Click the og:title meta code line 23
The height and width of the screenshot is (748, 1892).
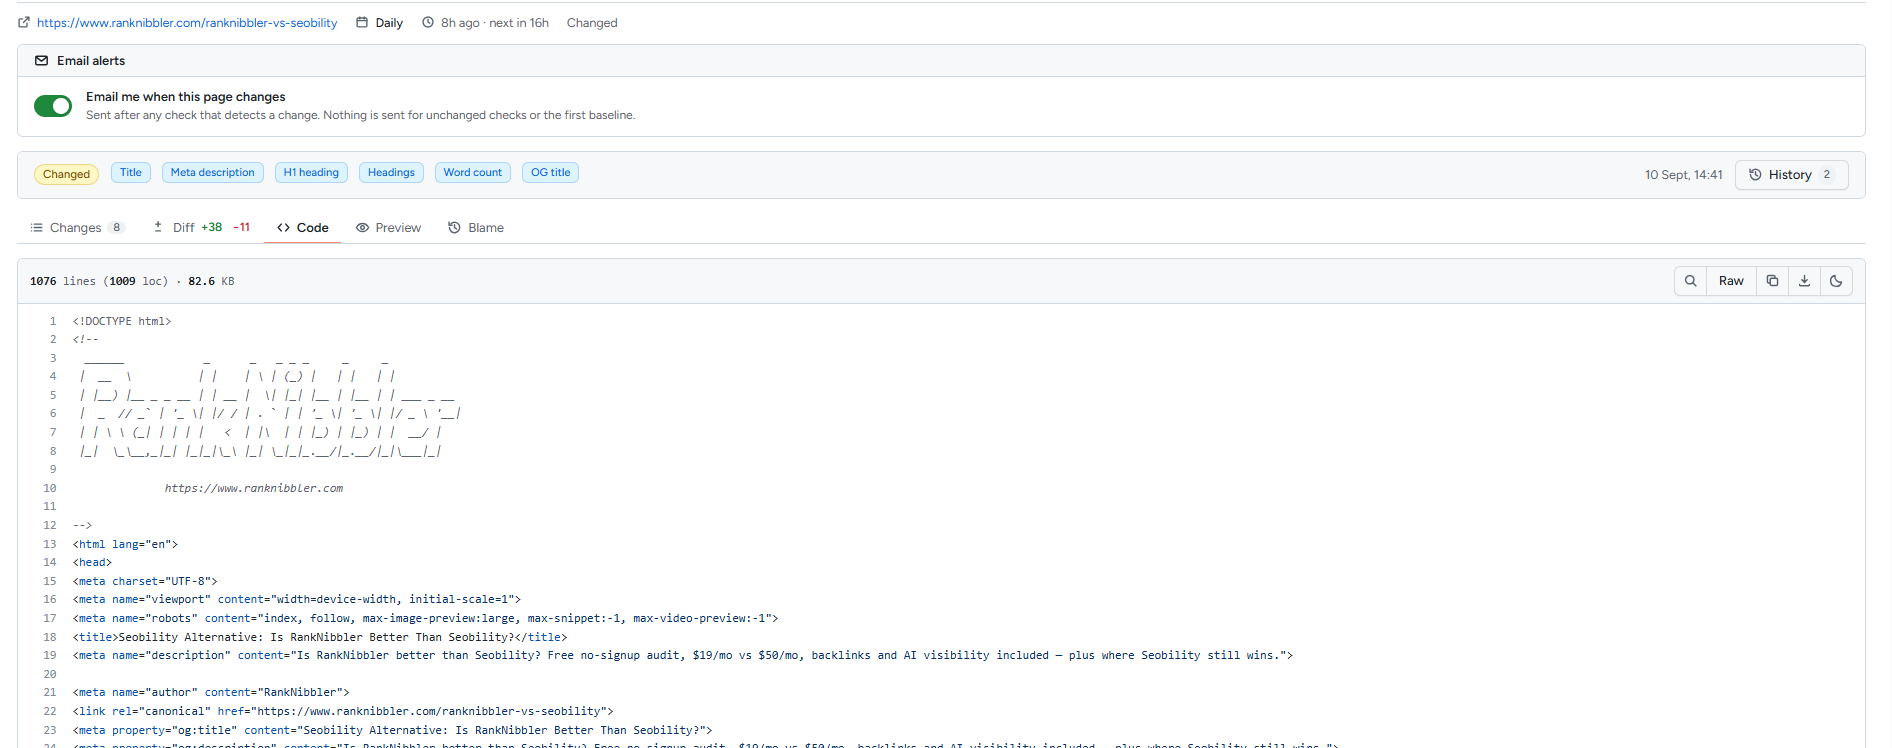coord(392,731)
